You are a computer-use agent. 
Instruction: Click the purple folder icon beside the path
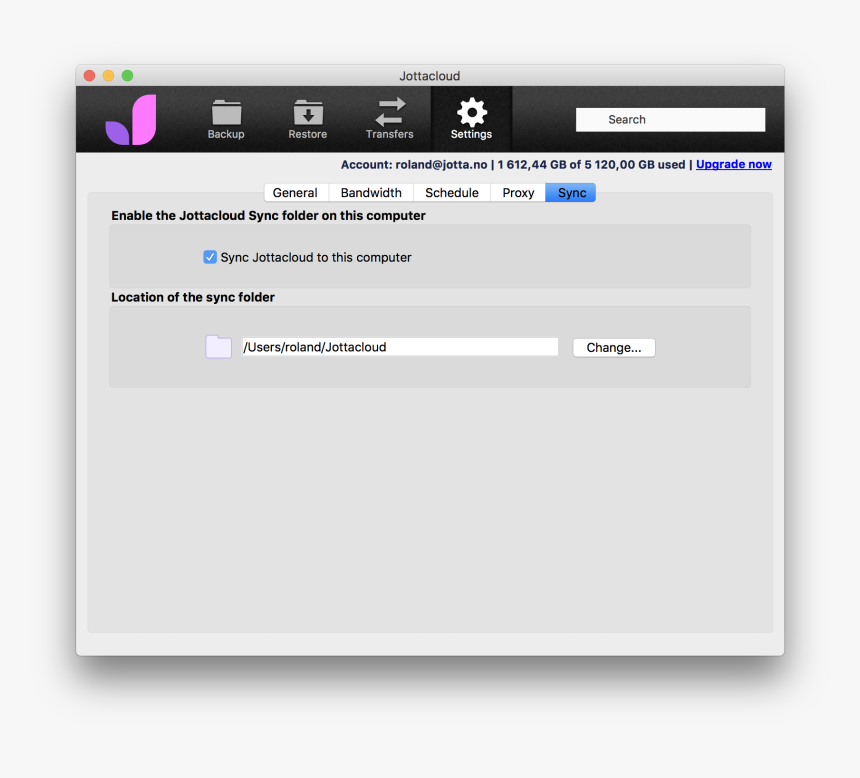(218, 346)
